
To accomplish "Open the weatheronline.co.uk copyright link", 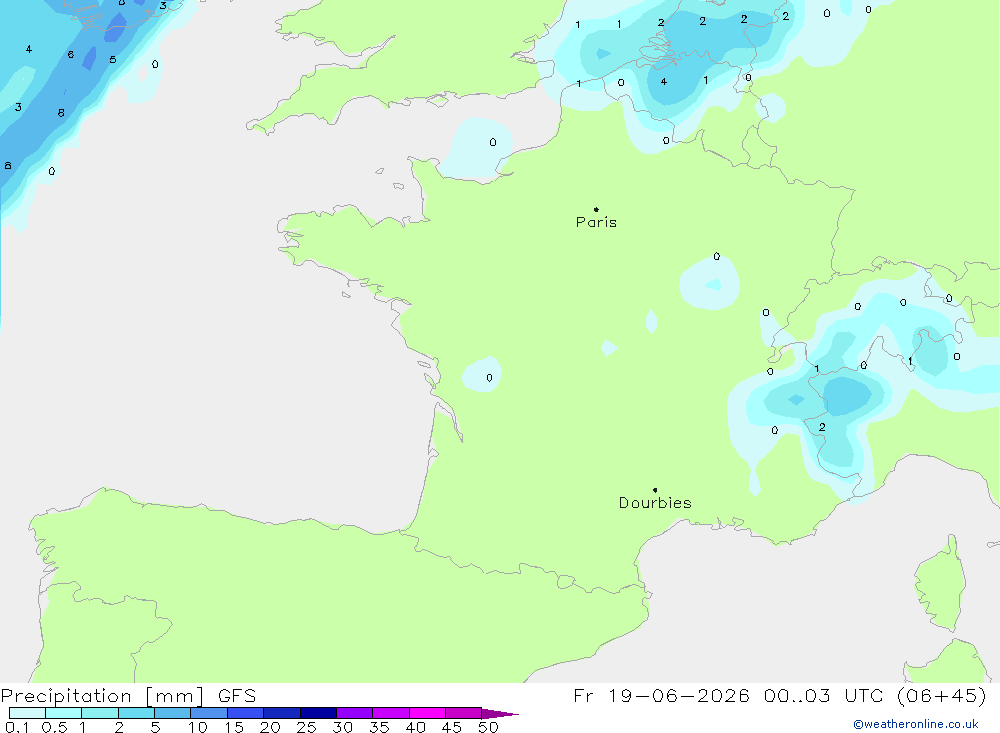I will tap(916, 724).
